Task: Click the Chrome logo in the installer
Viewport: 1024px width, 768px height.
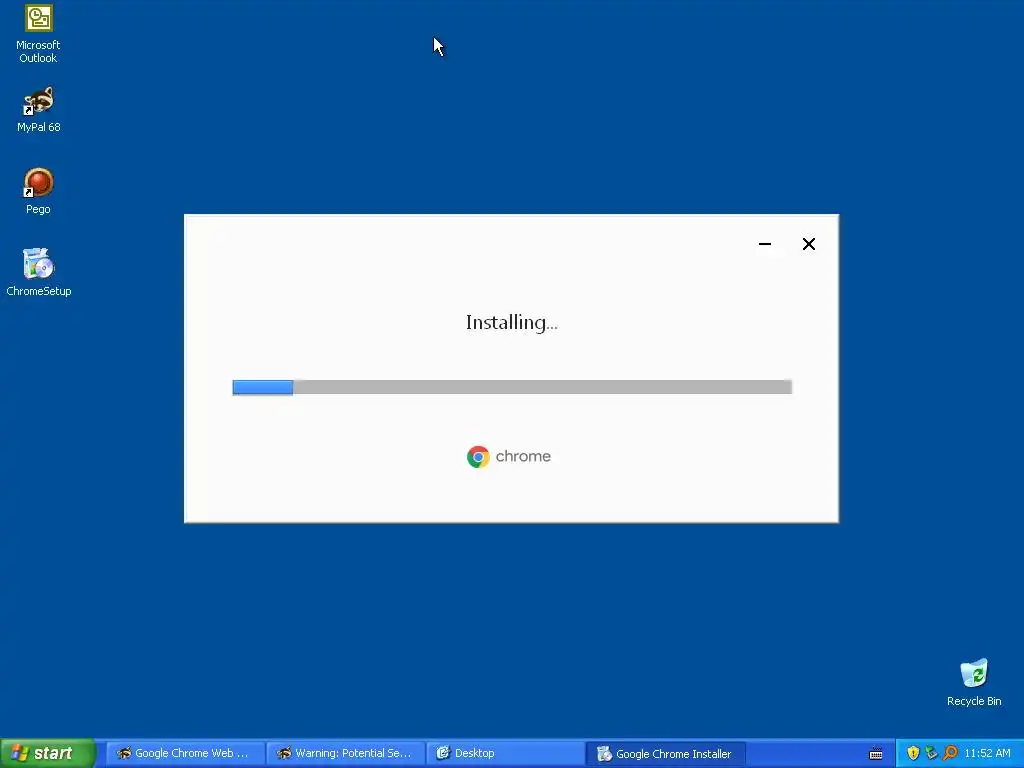Action: click(478, 456)
